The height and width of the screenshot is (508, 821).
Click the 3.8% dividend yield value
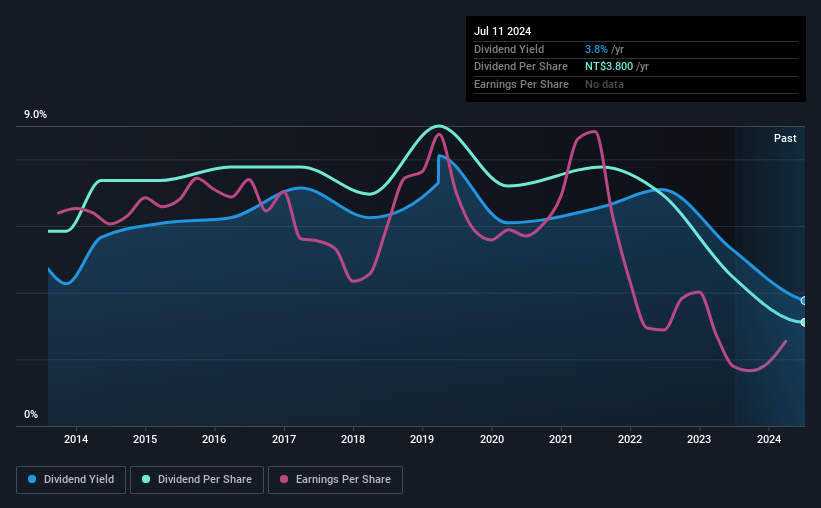(x=596, y=49)
